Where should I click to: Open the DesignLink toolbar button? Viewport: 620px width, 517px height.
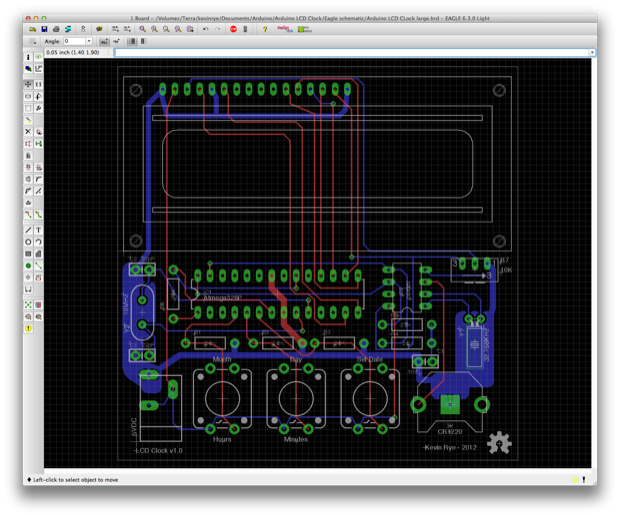point(284,29)
